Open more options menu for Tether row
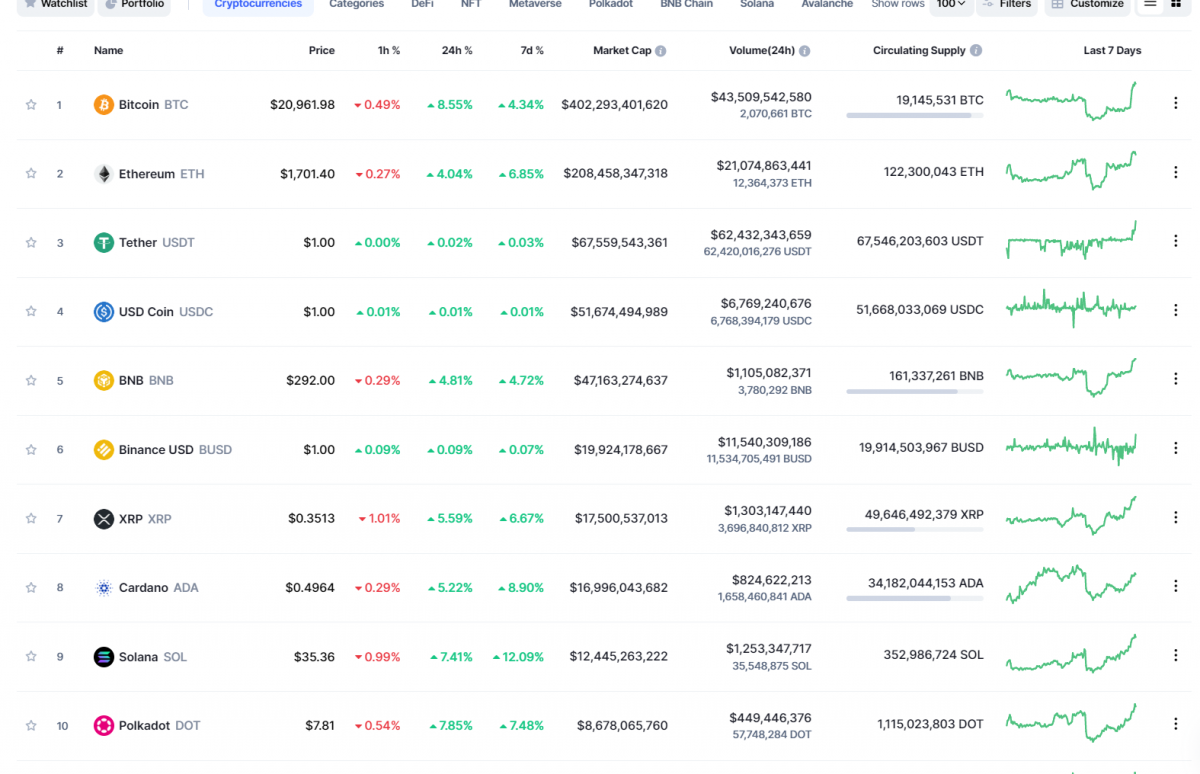The height and width of the screenshot is (774, 1200). click(x=1176, y=241)
